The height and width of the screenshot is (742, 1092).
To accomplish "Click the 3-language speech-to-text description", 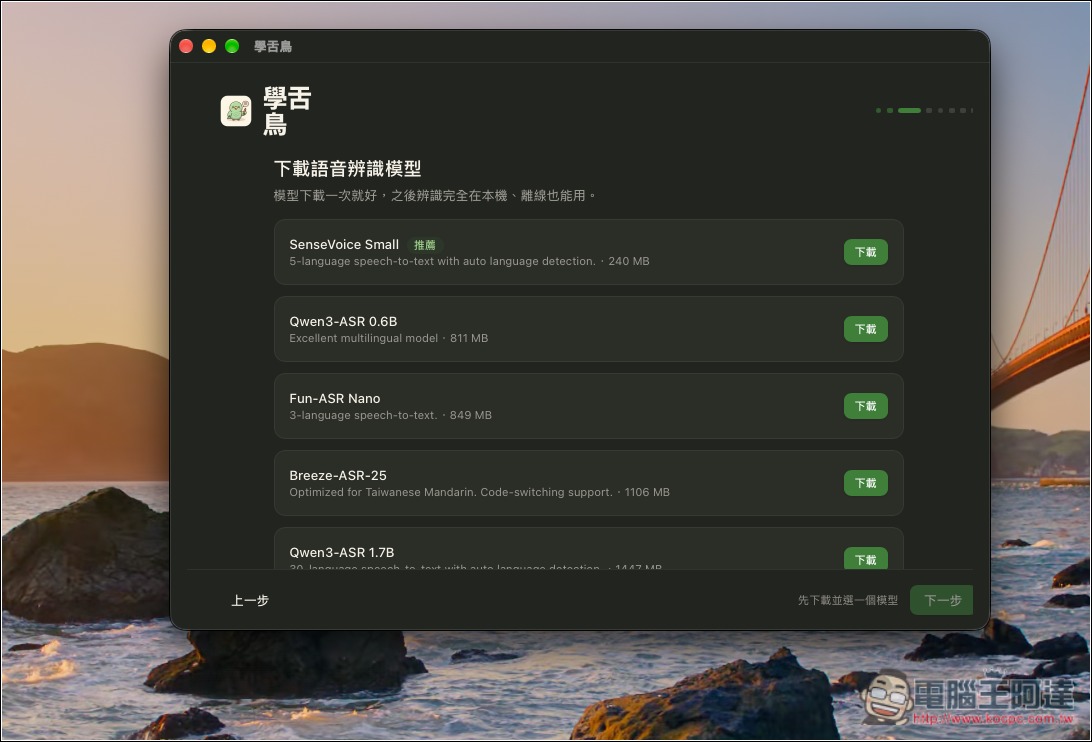I will pyautogui.click(x=391, y=415).
